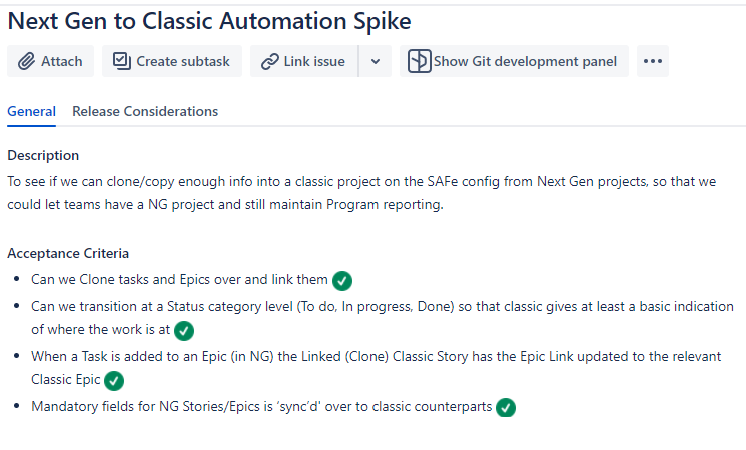Open the three-dot more actions menu
Viewport: 746px width, 450px height.
(x=653, y=61)
